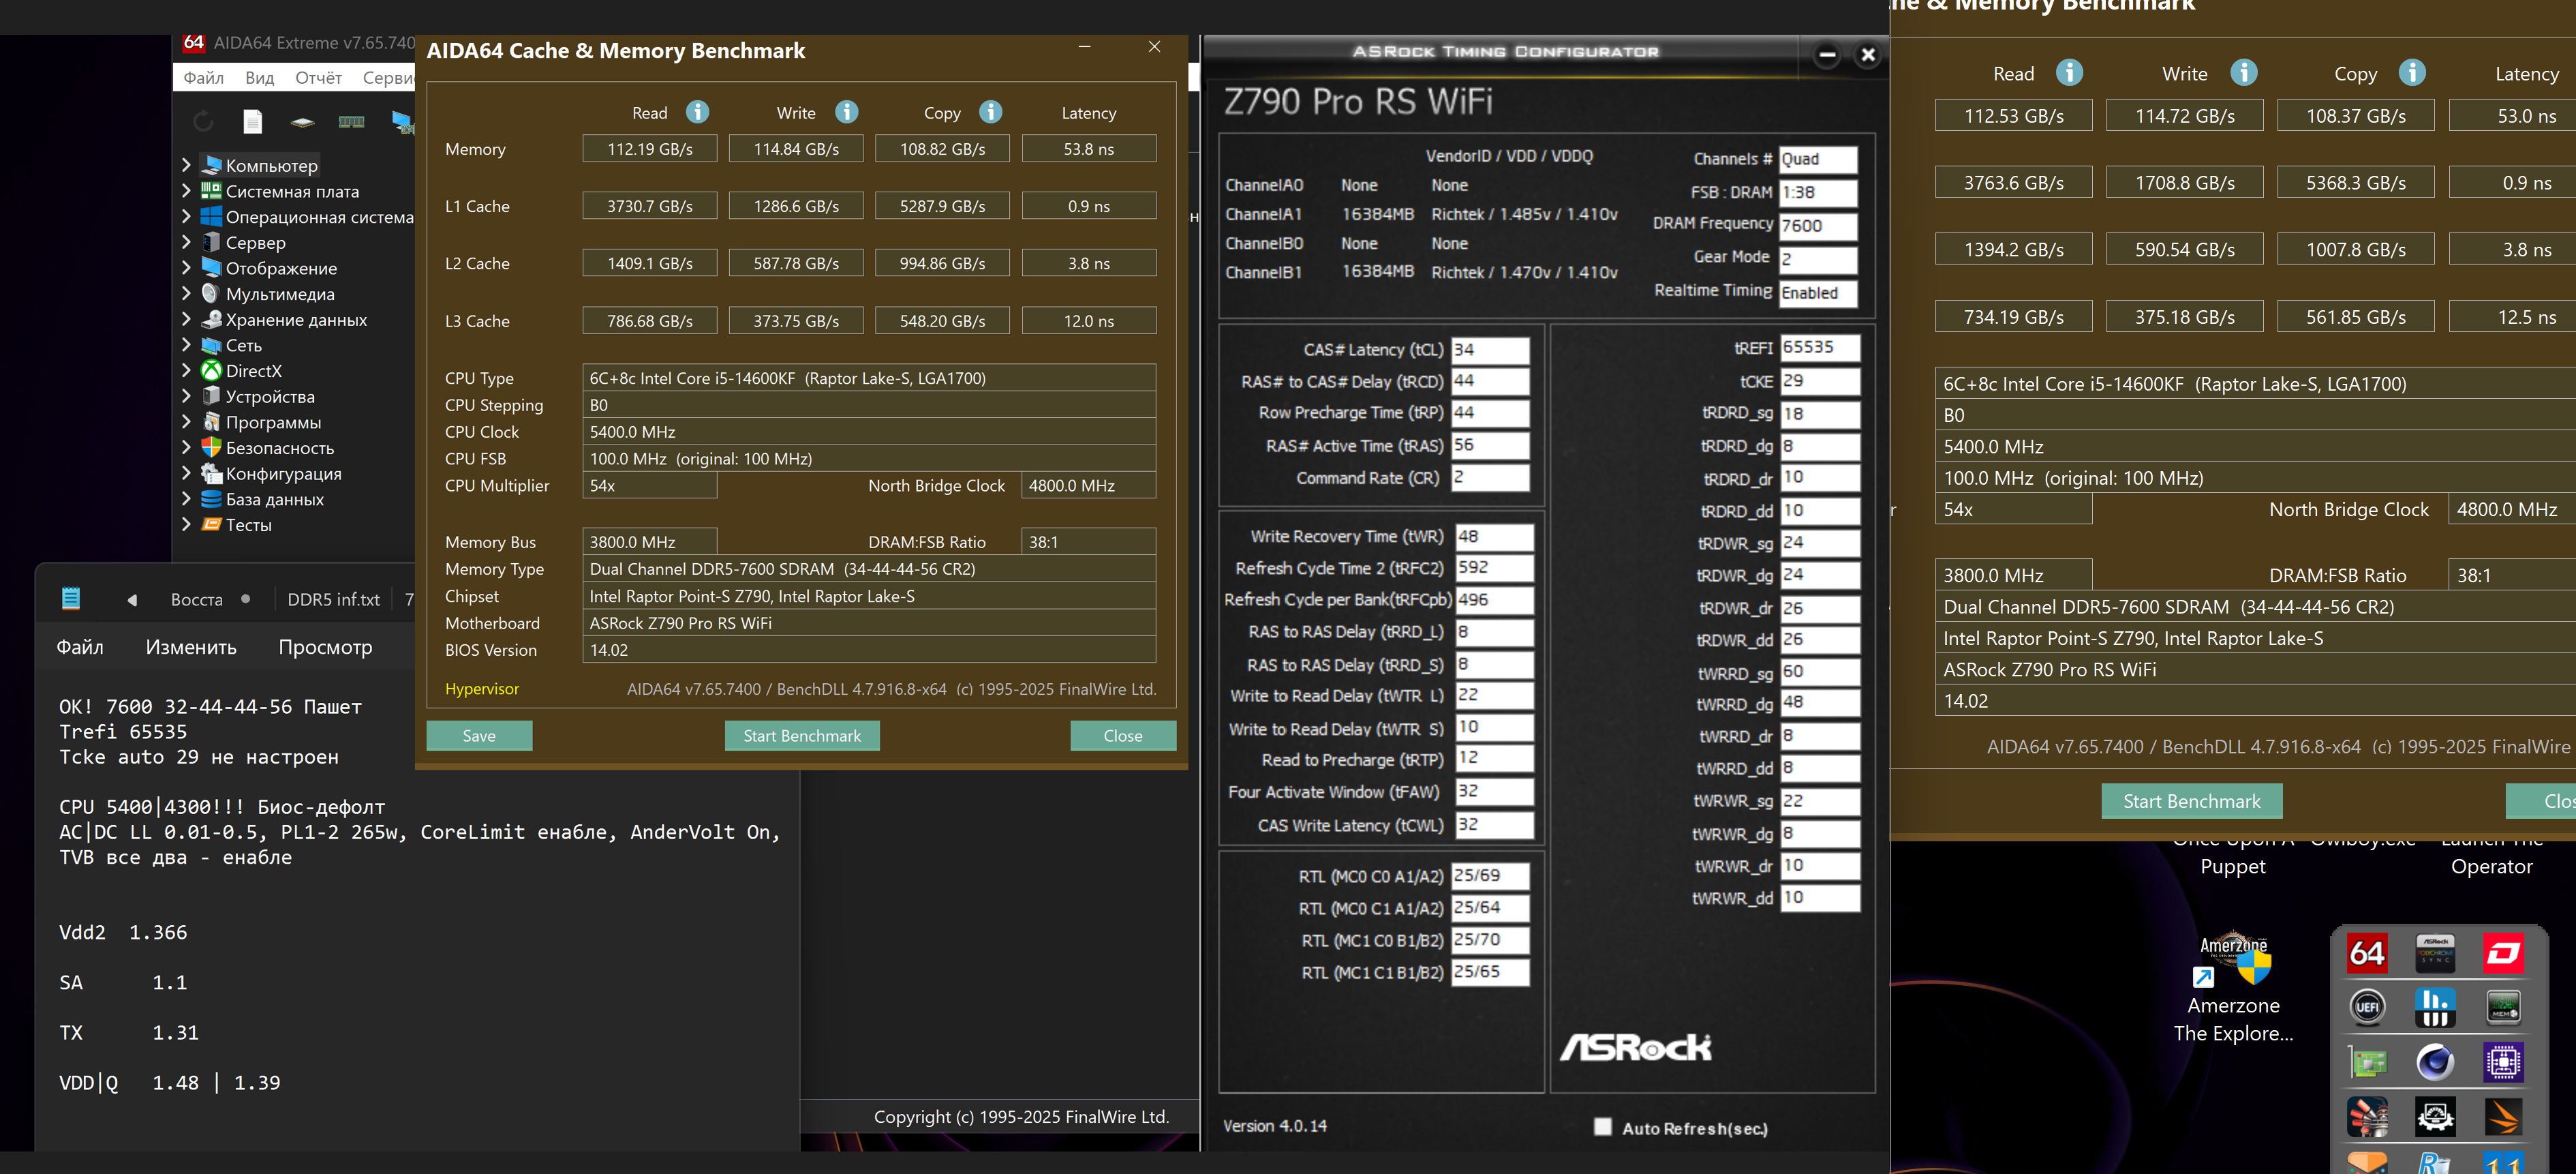
Task: Click the memory module icon in AIDA64 toolbar
Action: tap(351, 122)
